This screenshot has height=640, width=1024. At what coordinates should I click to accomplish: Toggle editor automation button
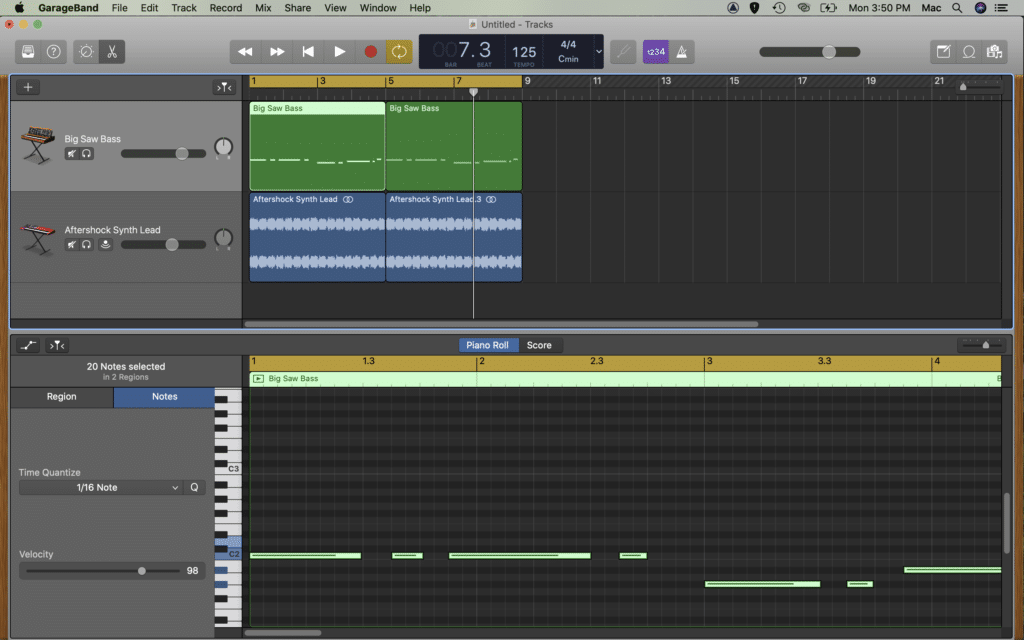28,345
